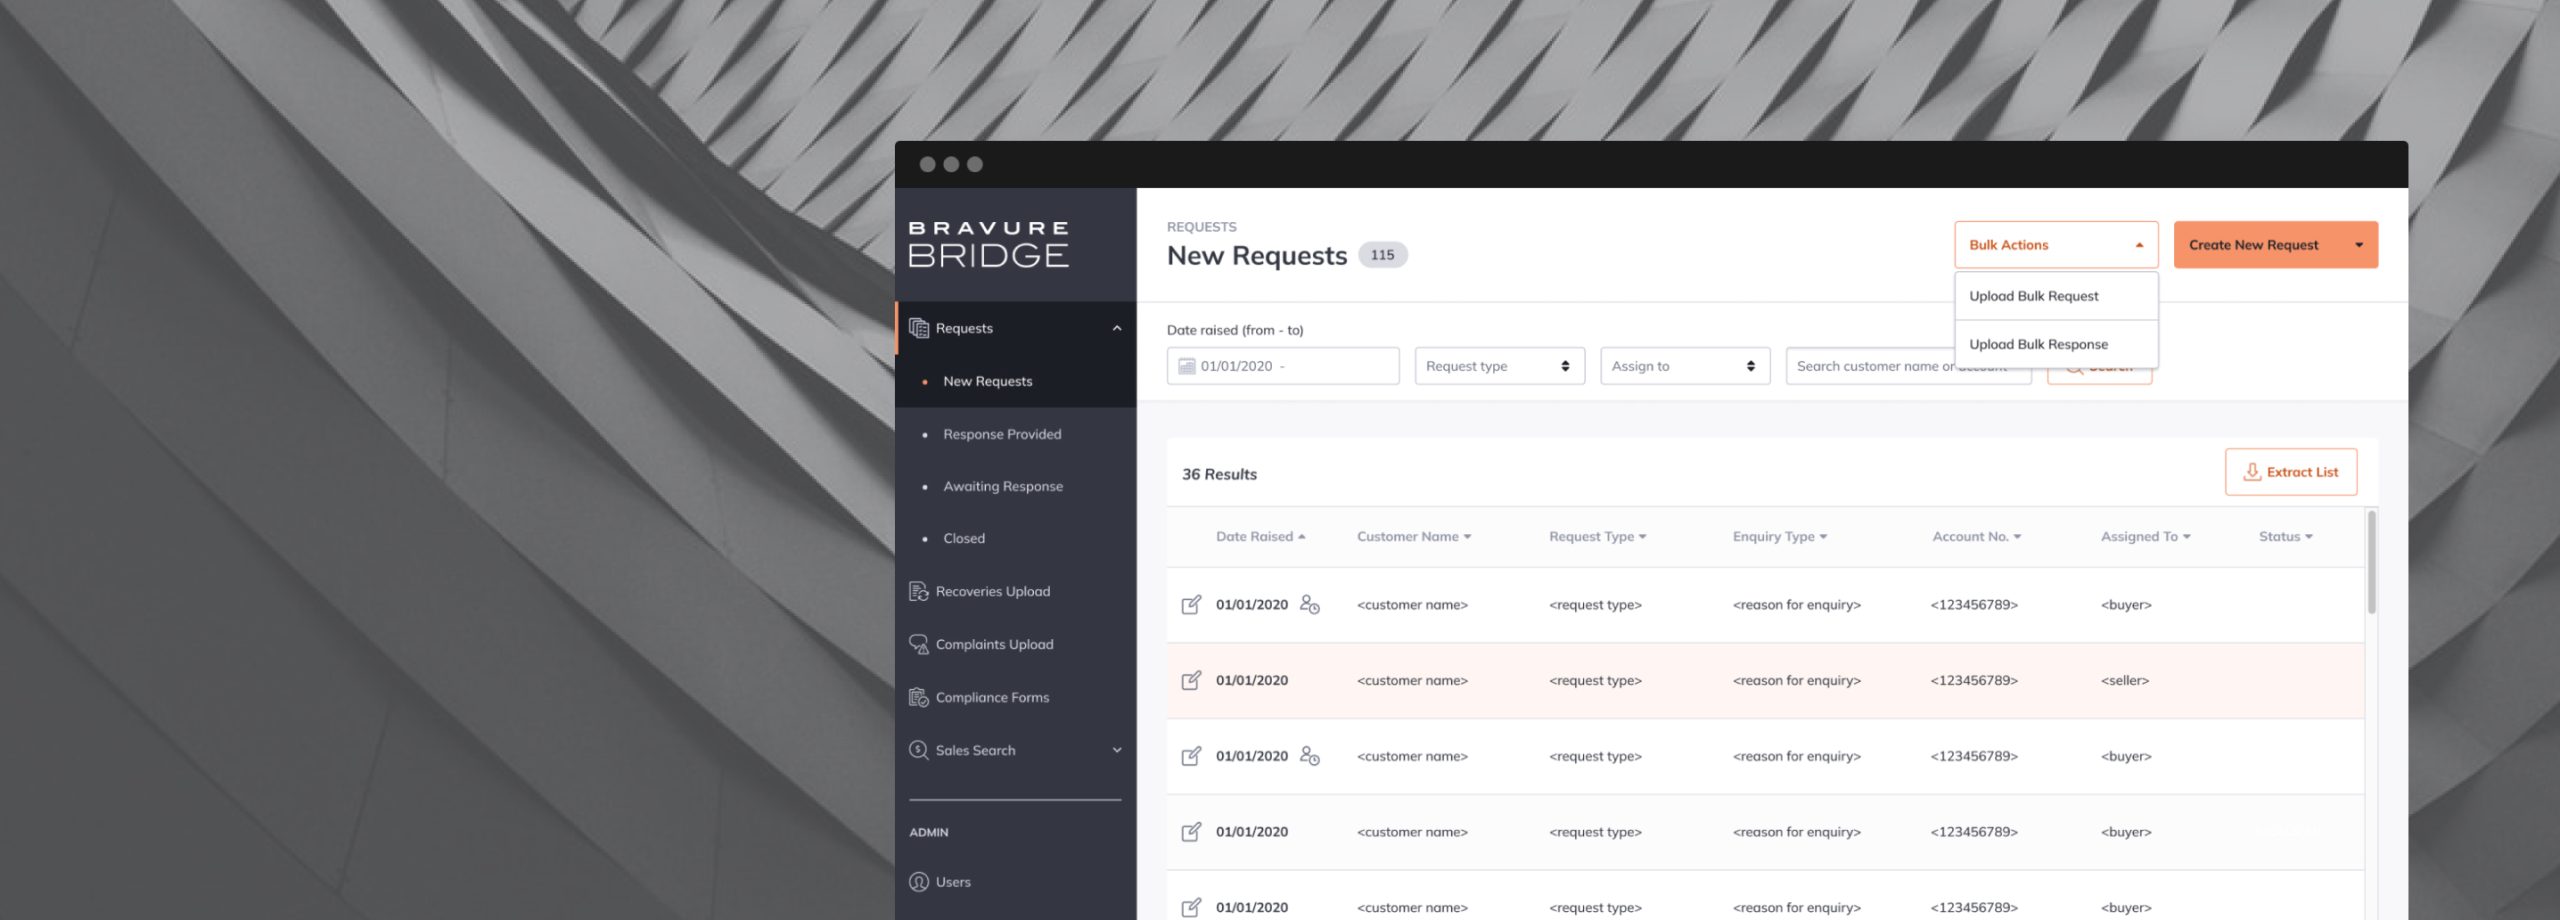Click the calendar icon in the date field
This screenshot has width=2560, height=920.
click(1186, 366)
